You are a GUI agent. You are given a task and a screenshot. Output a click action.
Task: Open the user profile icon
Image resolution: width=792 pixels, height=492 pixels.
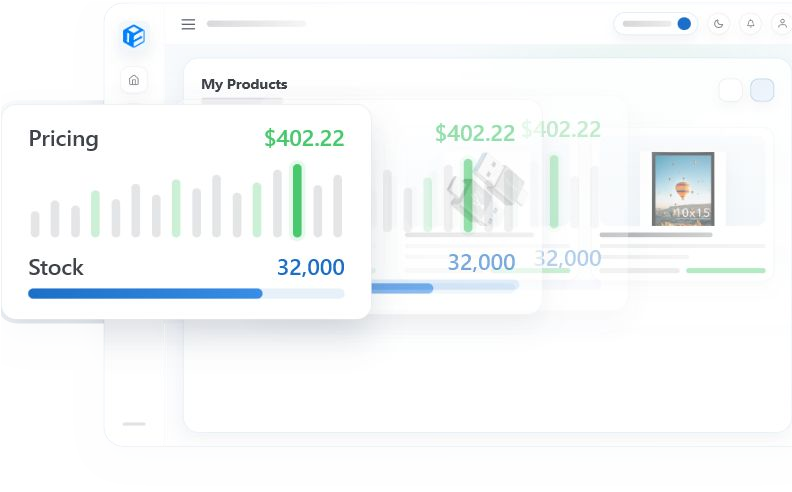click(782, 24)
